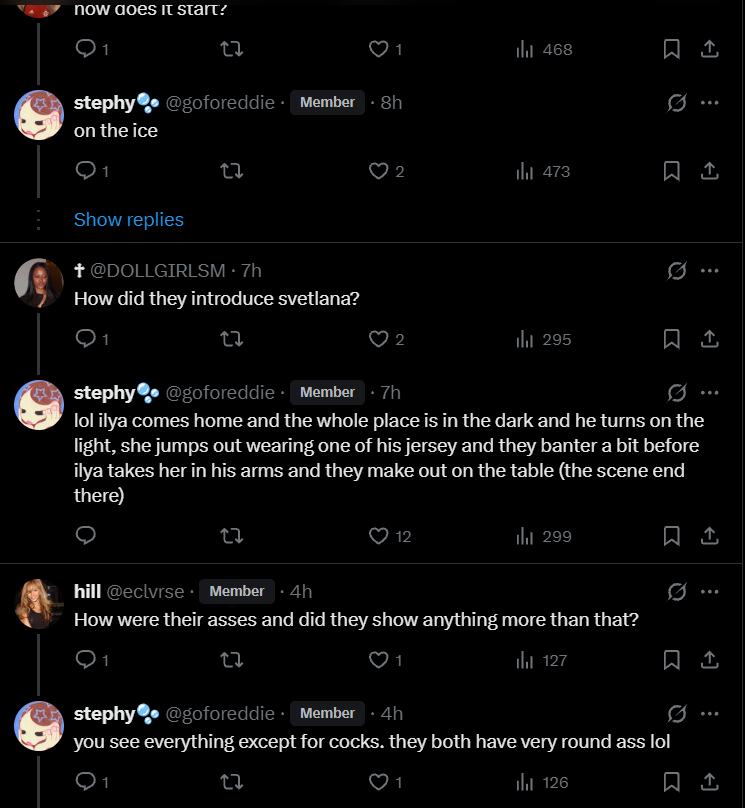Screen dimensions: 745x808
Task: Open more options on DOLLGIRLSM's post
Action: click(709, 270)
